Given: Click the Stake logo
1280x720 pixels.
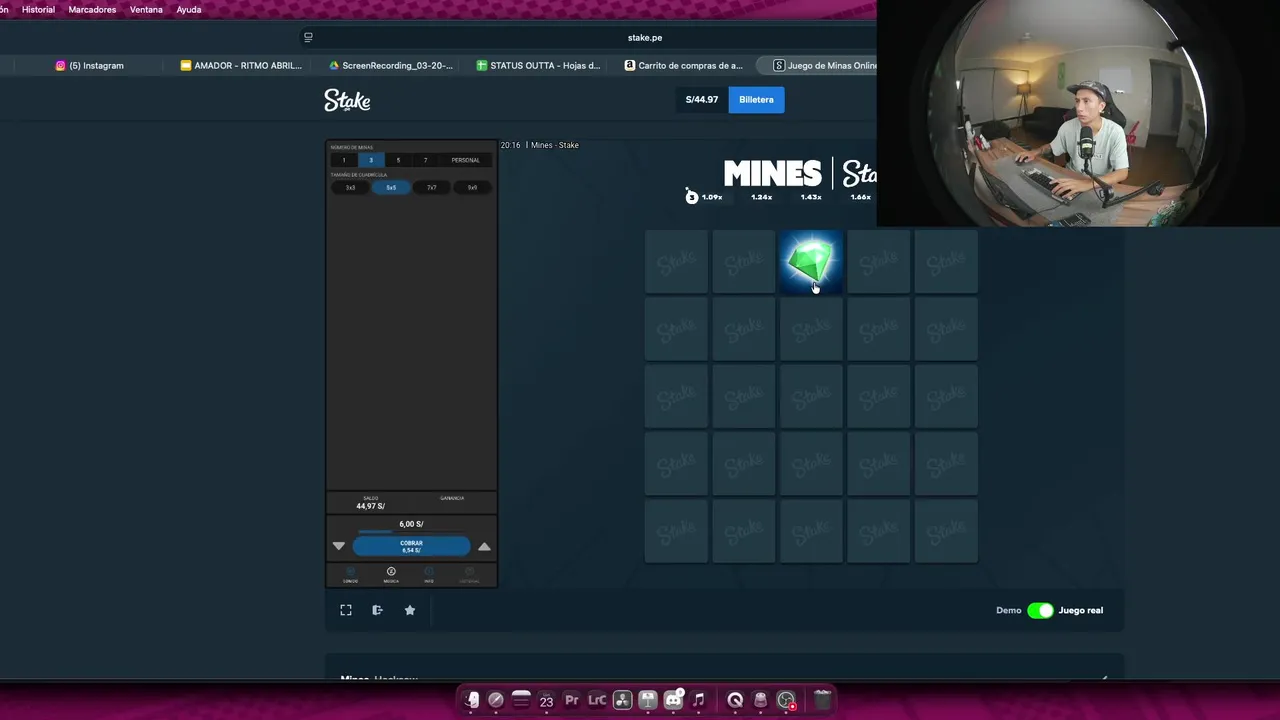Looking at the screenshot, I should click(347, 100).
